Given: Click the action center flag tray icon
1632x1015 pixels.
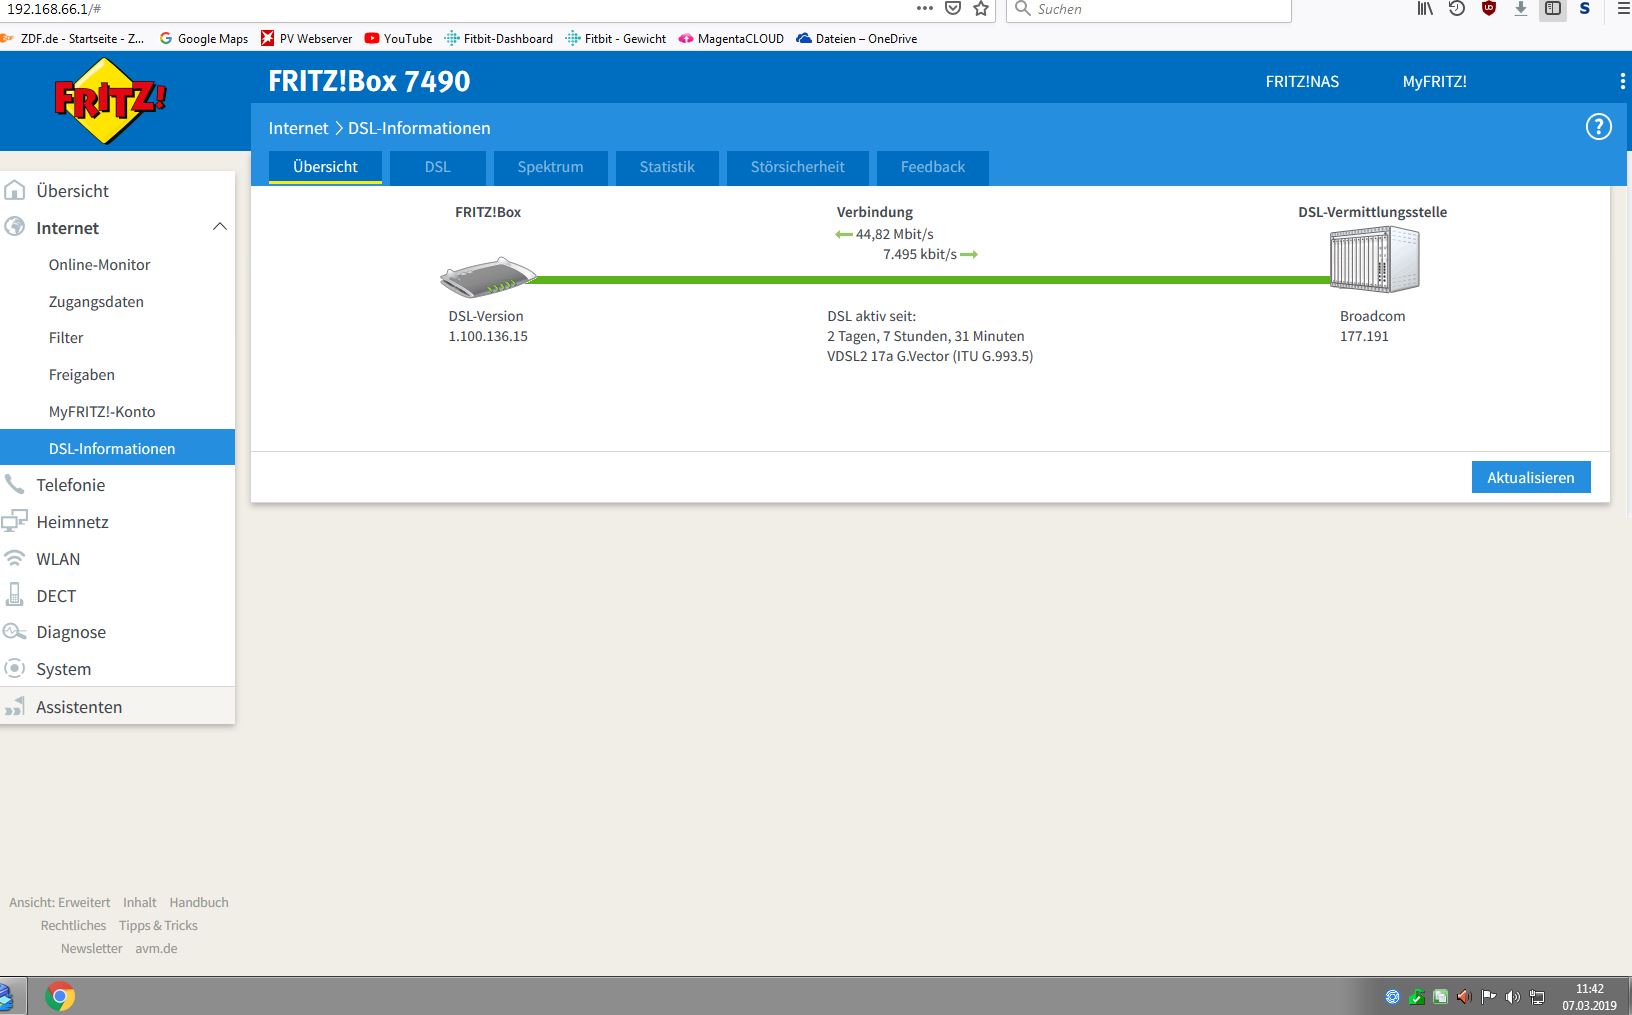Looking at the screenshot, I should (x=1489, y=997).
